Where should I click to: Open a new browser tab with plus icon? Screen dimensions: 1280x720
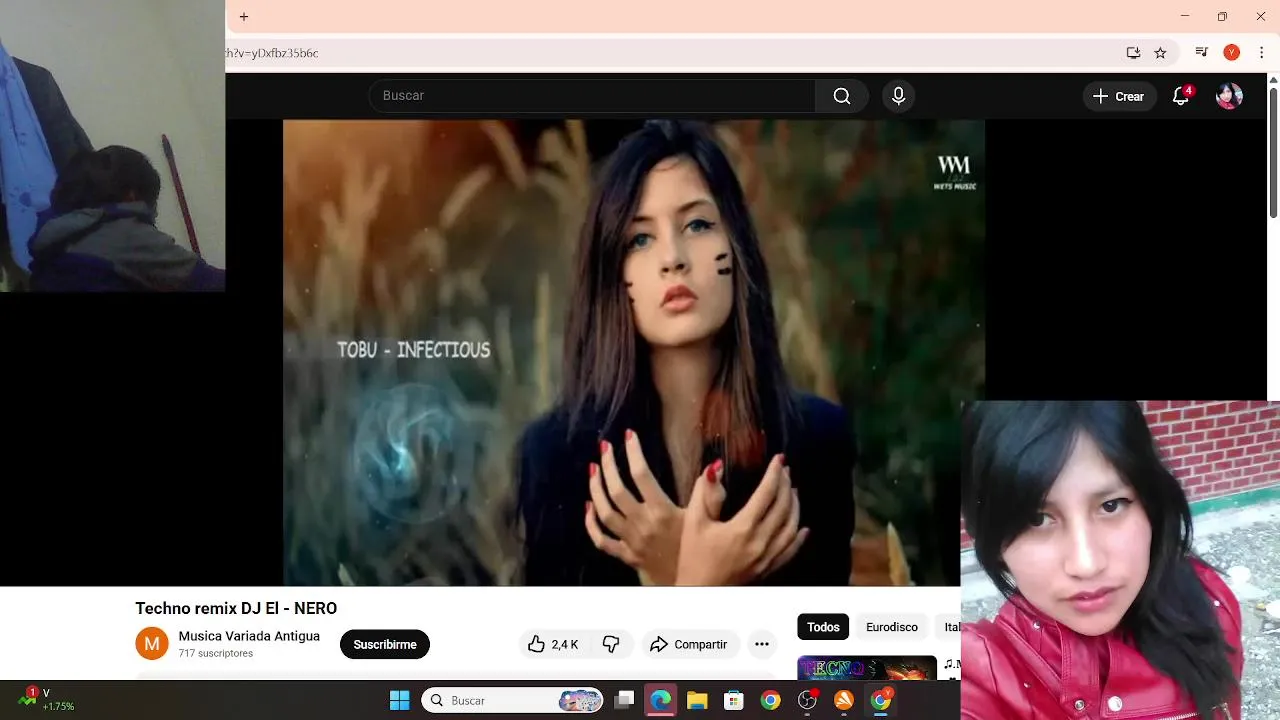tap(244, 17)
